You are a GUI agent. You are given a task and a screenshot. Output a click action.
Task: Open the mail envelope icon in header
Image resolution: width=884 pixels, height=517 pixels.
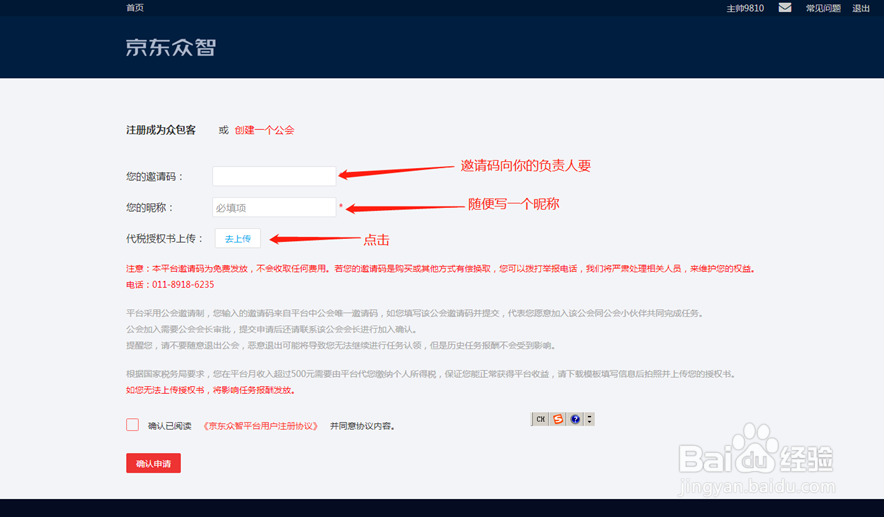[x=785, y=7]
